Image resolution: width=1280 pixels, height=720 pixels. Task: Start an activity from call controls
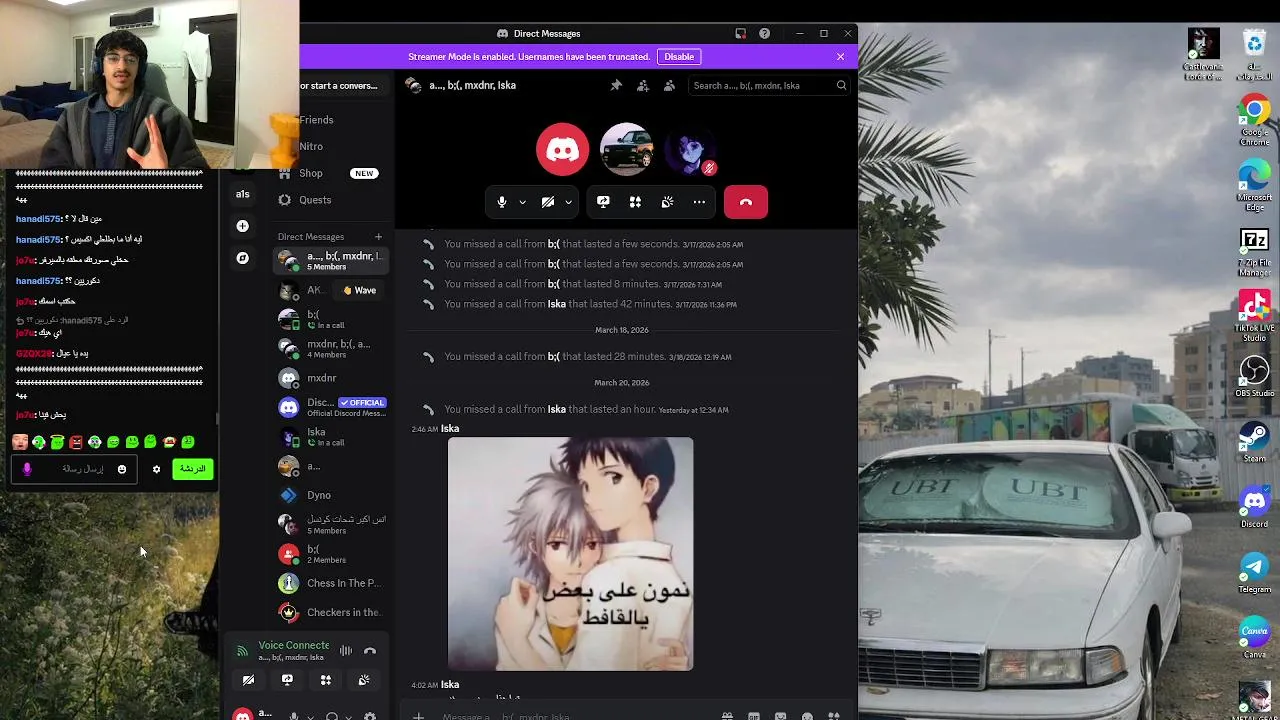(x=635, y=202)
